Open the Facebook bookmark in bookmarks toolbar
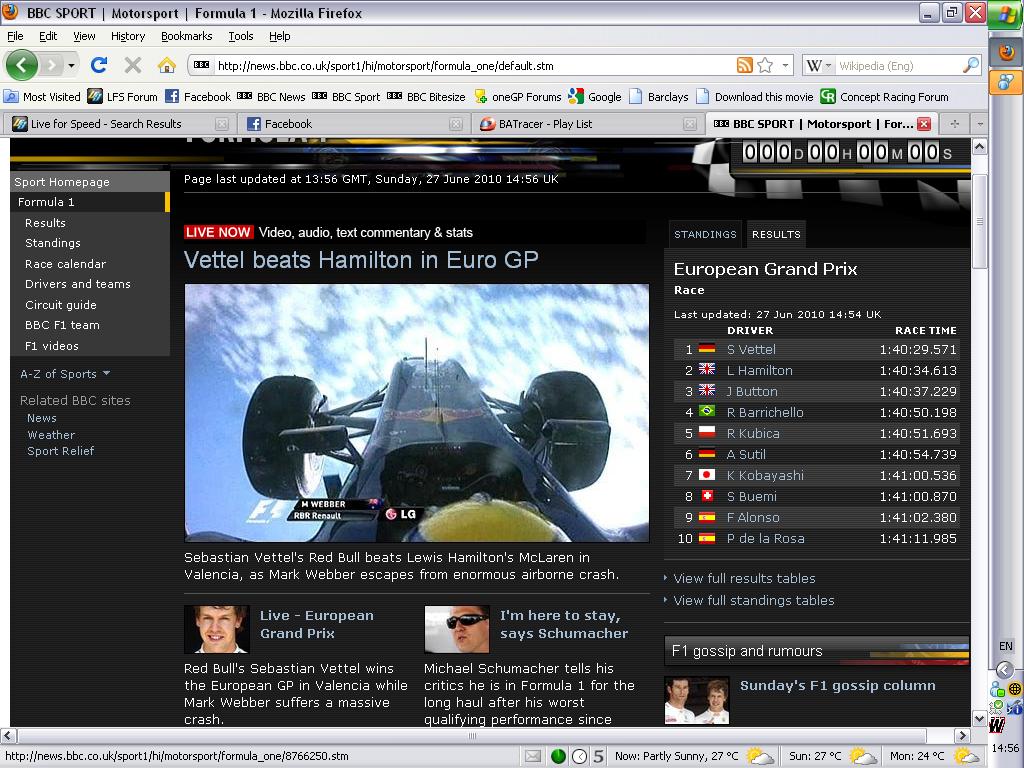The height and width of the screenshot is (768, 1024). pyautogui.click(x=198, y=97)
